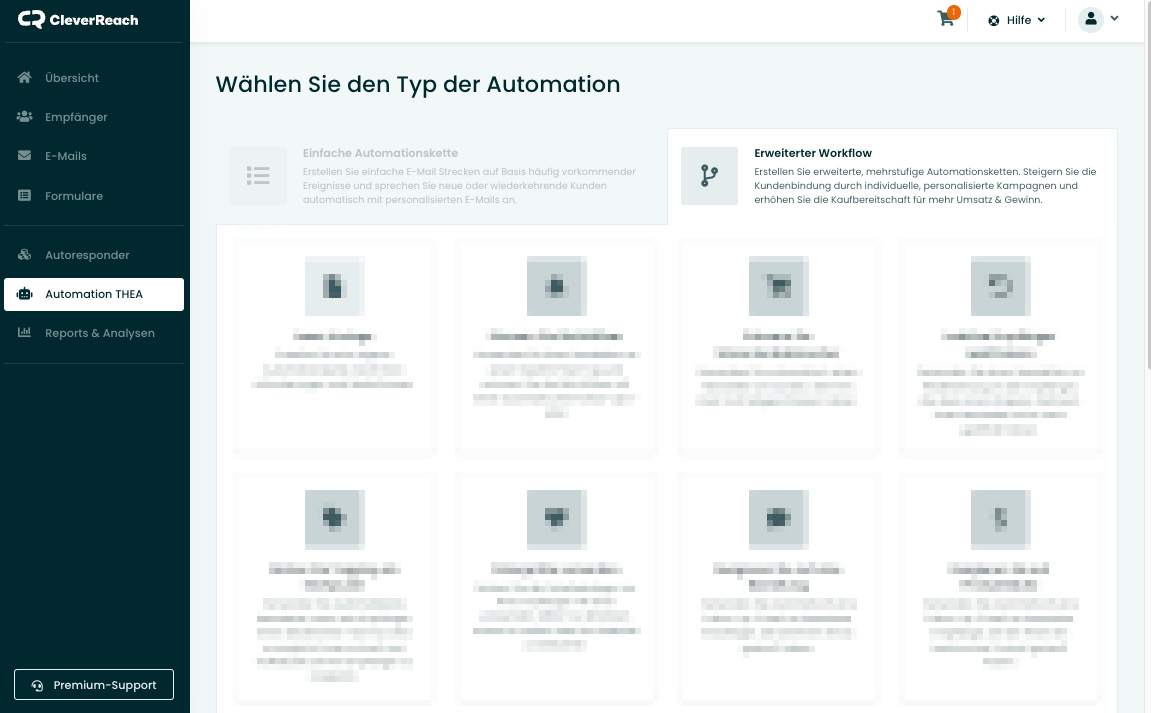Click the Formulare form icon
The height and width of the screenshot is (713, 1151).
pyautogui.click(x=25, y=196)
